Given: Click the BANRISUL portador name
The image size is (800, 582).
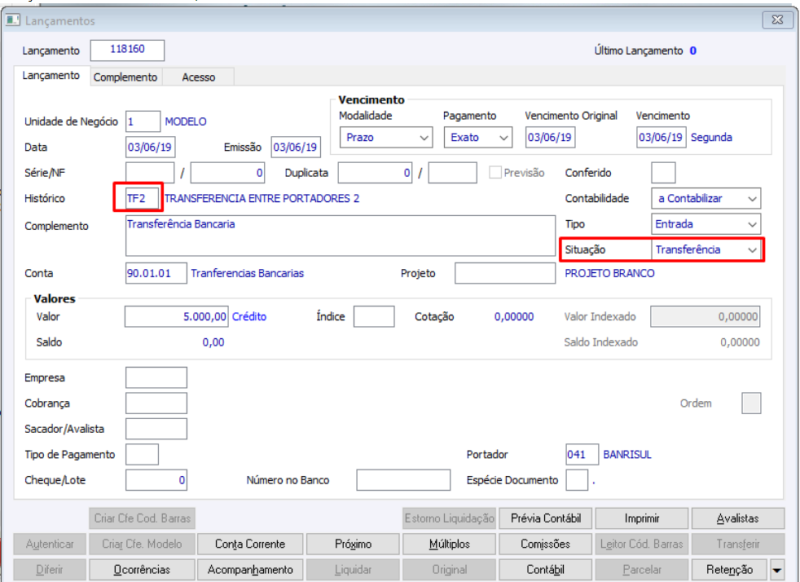Looking at the screenshot, I should coord(627,454).
